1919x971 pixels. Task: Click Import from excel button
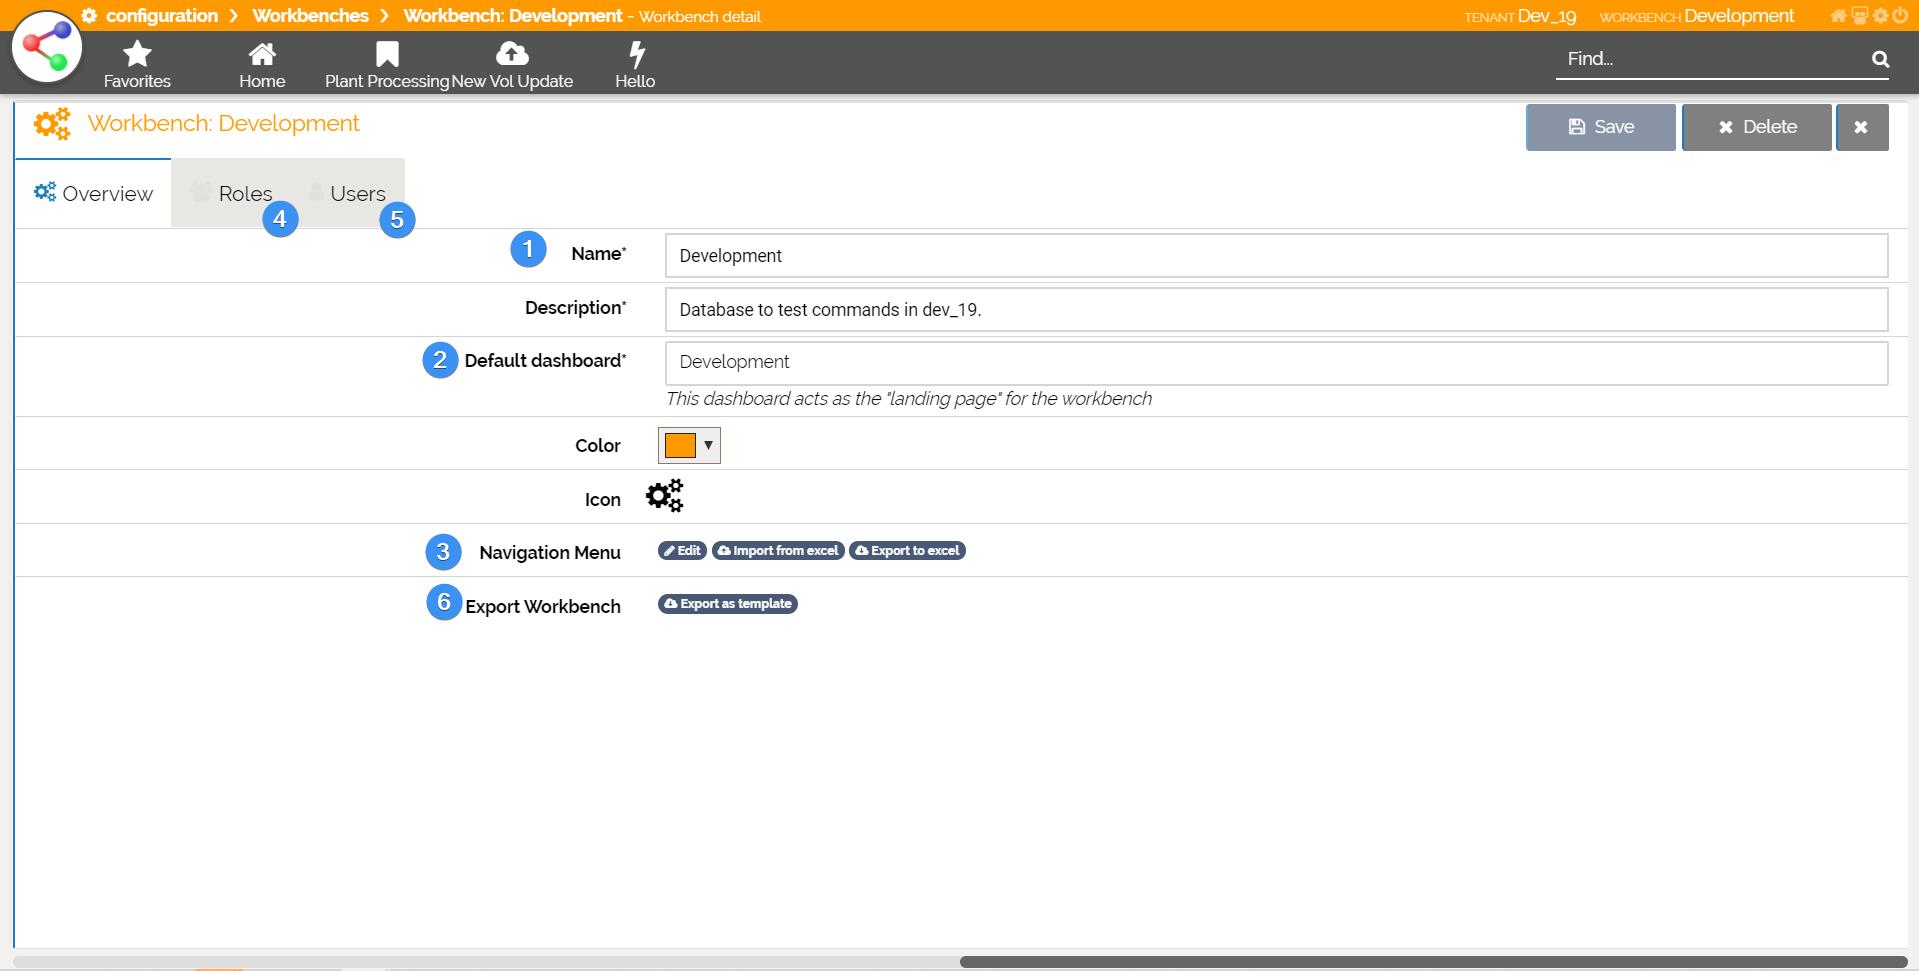778,551
